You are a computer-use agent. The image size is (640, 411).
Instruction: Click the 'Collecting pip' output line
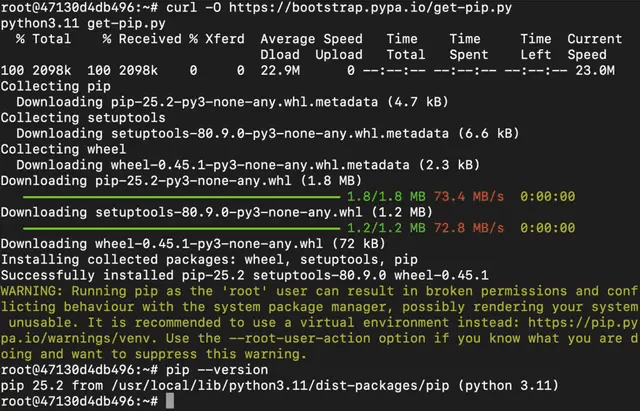click(x=56, y=87)
